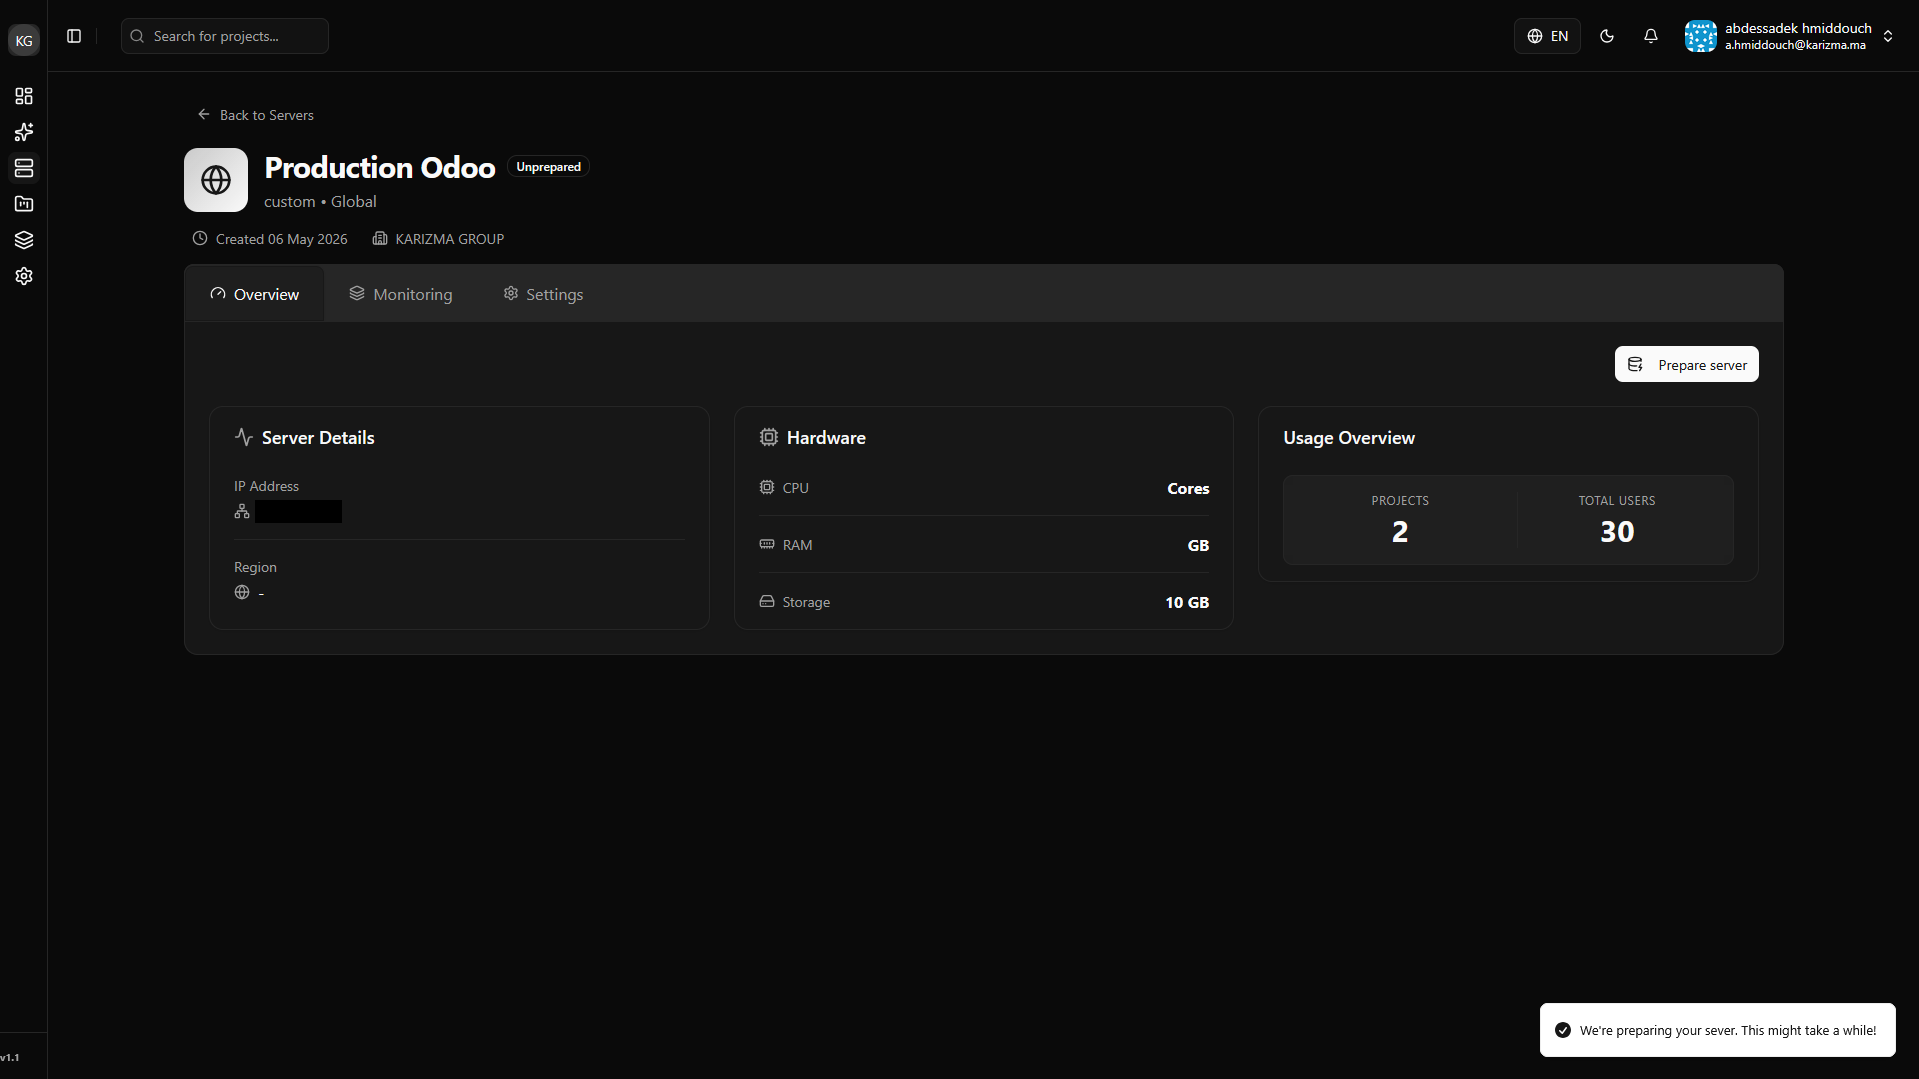1919x1079 pixels.
Task: Click the Usage Overview heading
Action: click(1349, 438)
